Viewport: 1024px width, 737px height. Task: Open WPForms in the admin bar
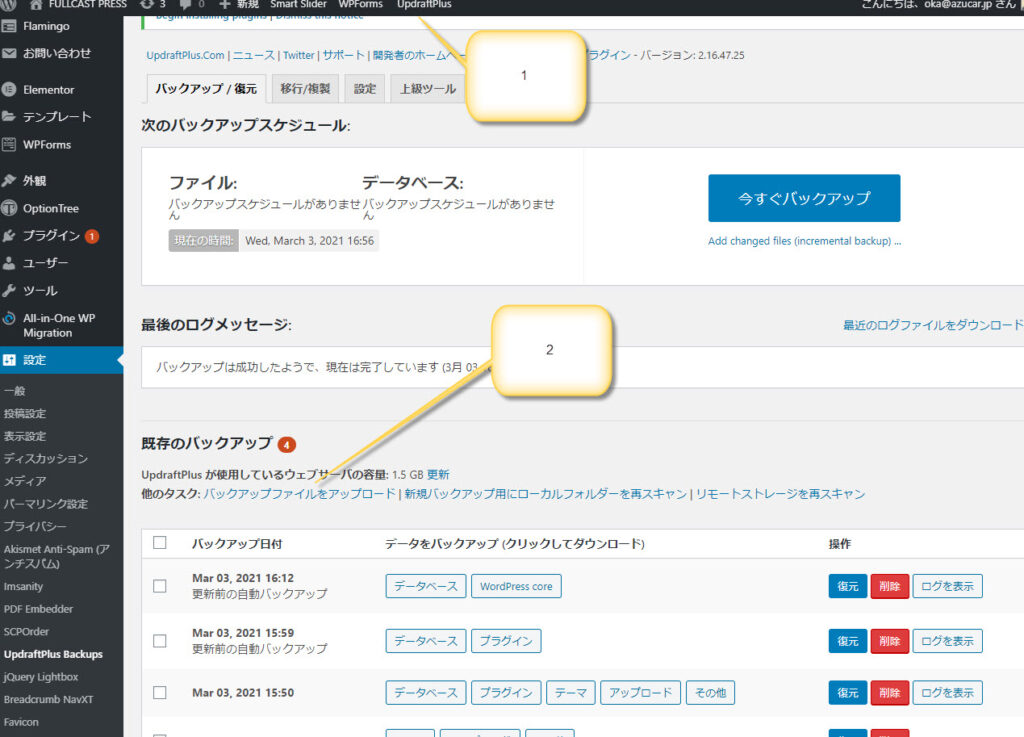pos(360,5)
